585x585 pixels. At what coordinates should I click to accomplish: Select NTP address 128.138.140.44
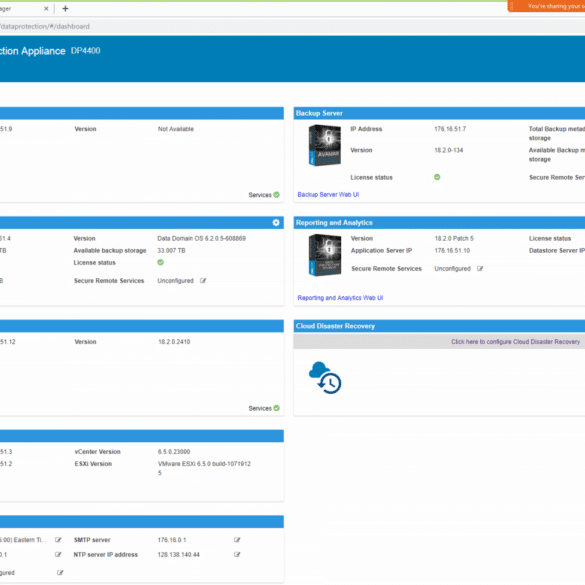tap(178, 555)
